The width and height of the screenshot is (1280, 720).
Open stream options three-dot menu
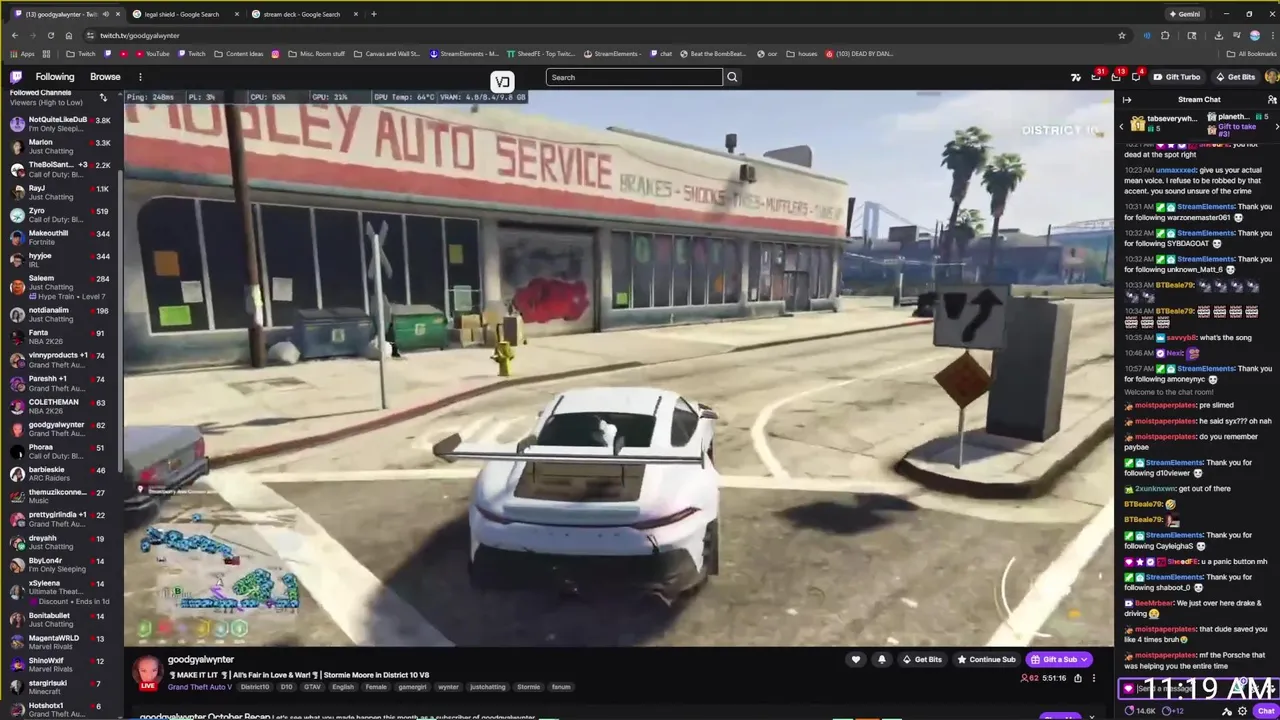[1093, 678]
